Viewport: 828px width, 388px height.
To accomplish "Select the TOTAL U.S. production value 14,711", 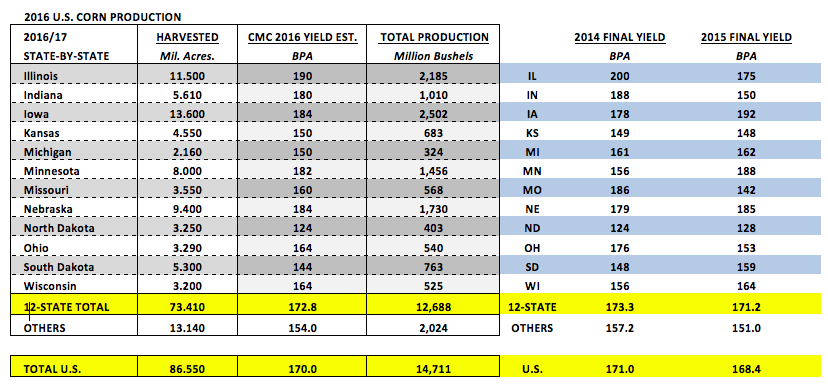I will [x=433, y=369].
